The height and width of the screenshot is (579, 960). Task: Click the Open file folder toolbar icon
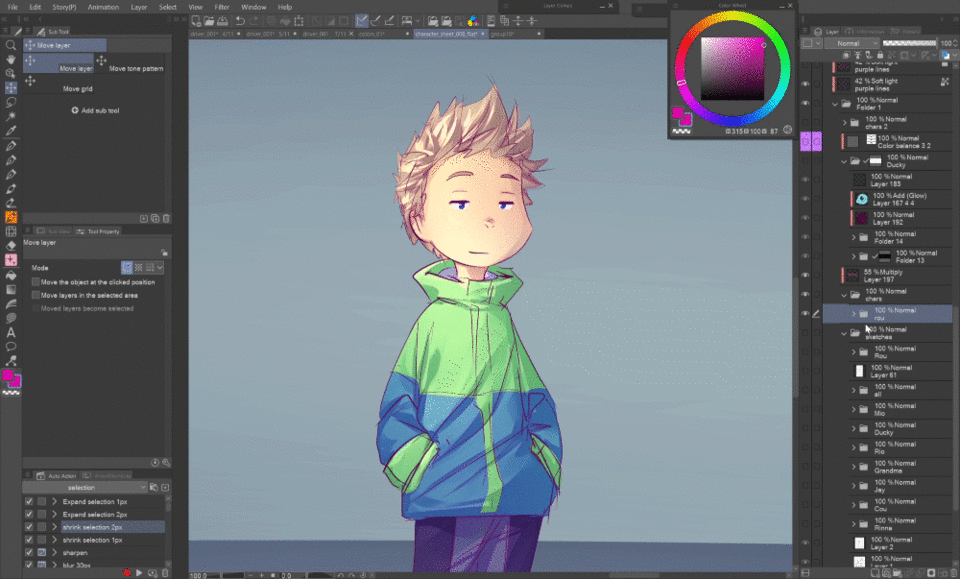point(209,21)
